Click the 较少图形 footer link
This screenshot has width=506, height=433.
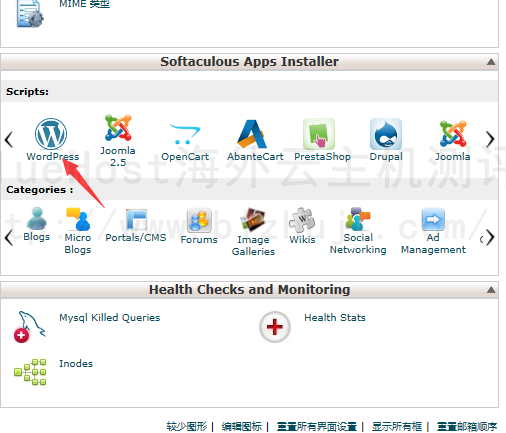pyautogui.click(x=187, y=426)
